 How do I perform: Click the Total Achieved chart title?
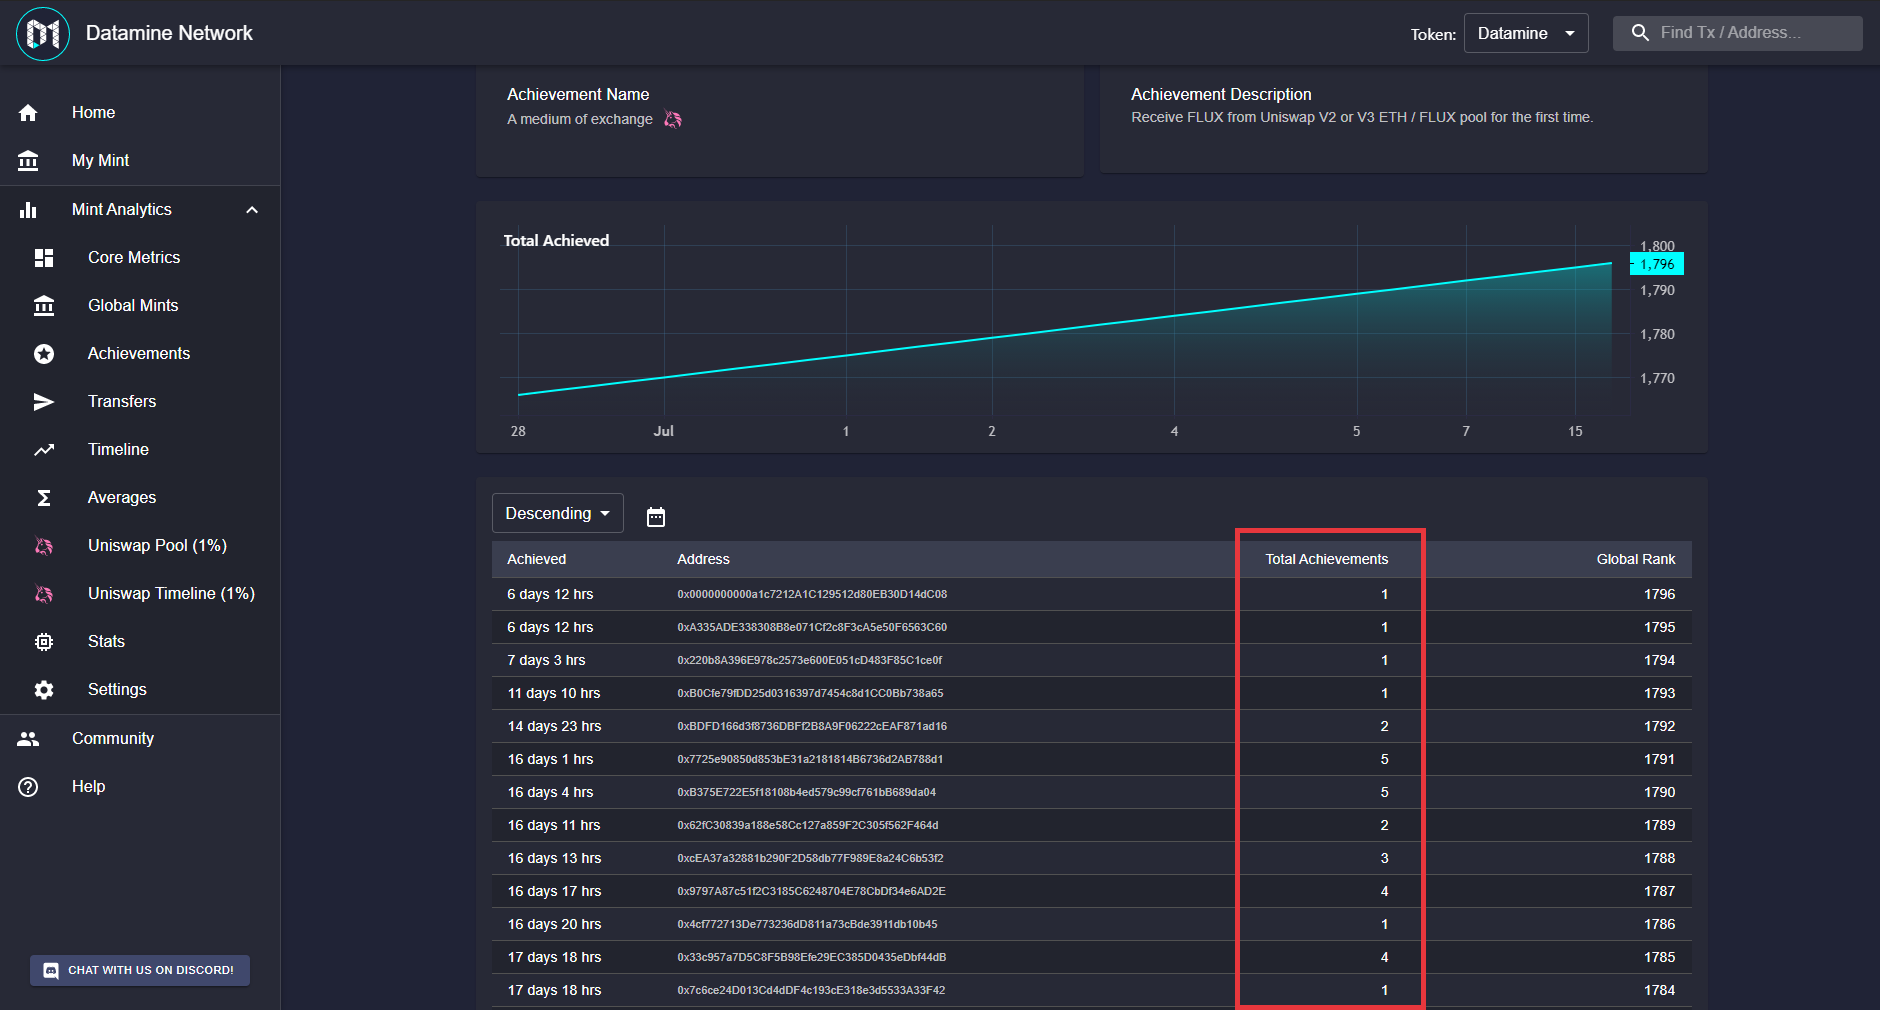click(556, 241)
